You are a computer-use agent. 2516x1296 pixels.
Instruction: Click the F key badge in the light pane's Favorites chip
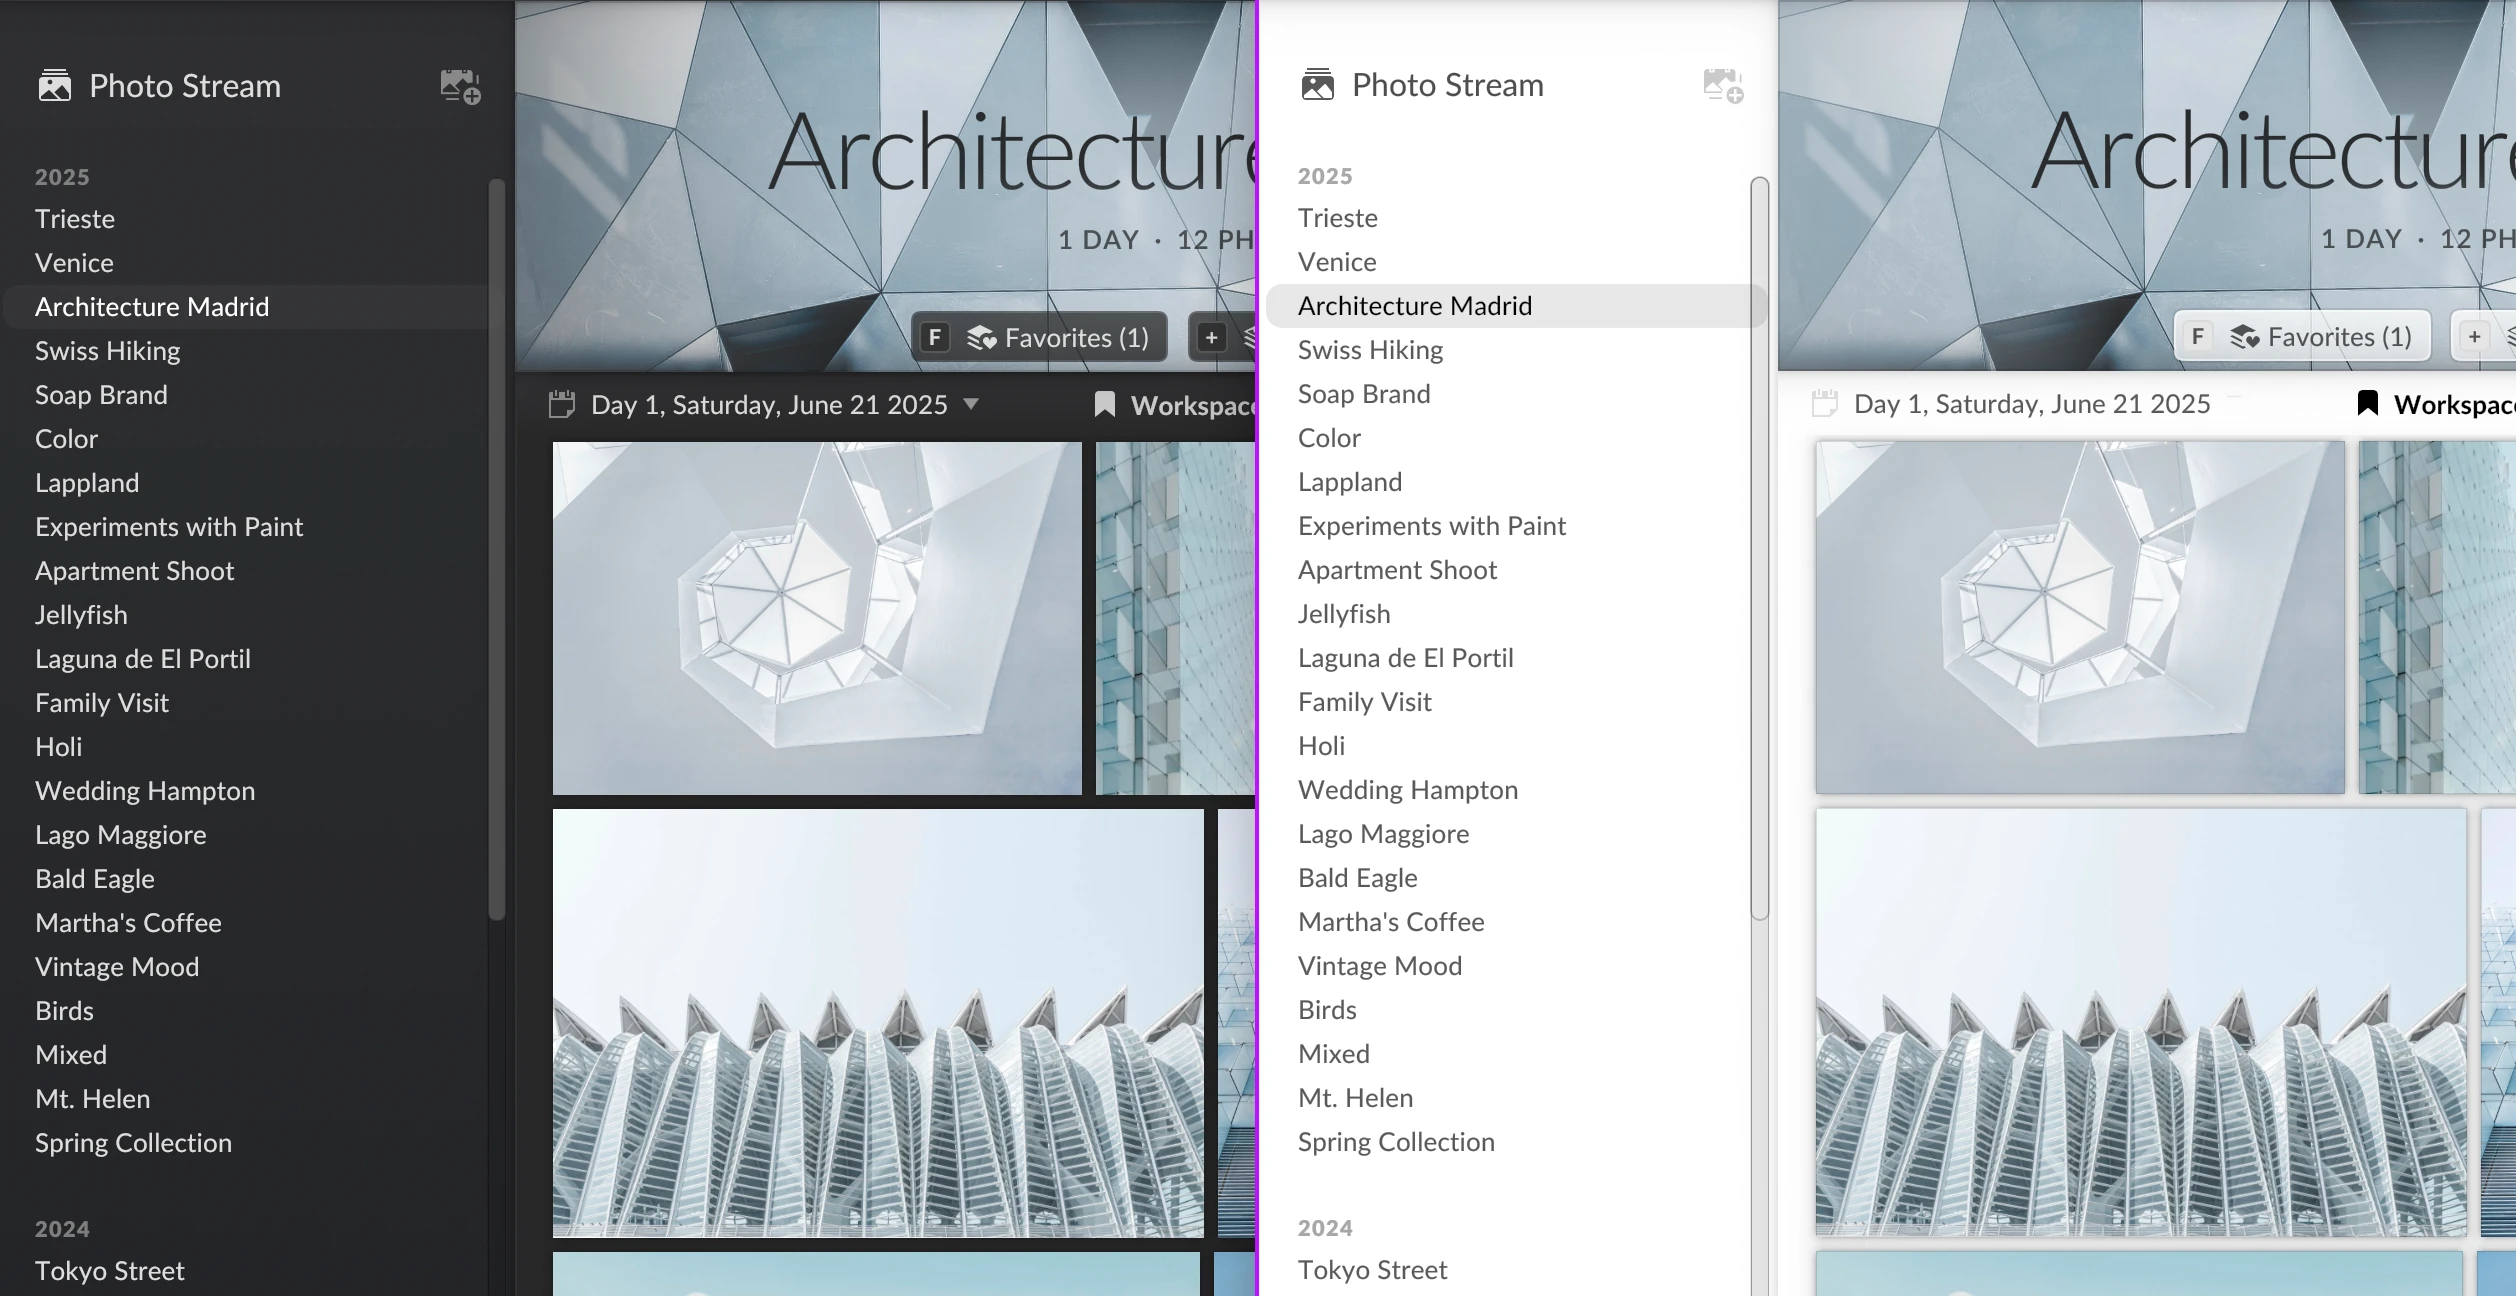click(2198, 337)
